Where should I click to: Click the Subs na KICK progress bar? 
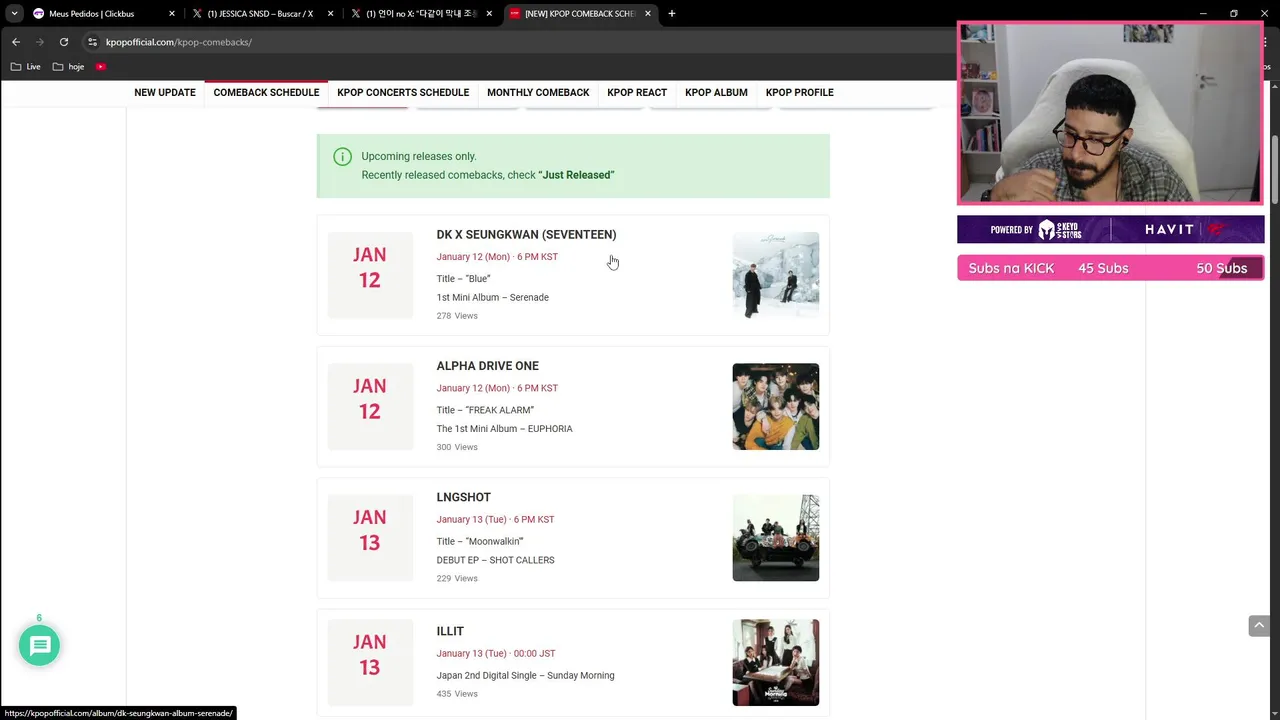click(x=1110, y=268)
